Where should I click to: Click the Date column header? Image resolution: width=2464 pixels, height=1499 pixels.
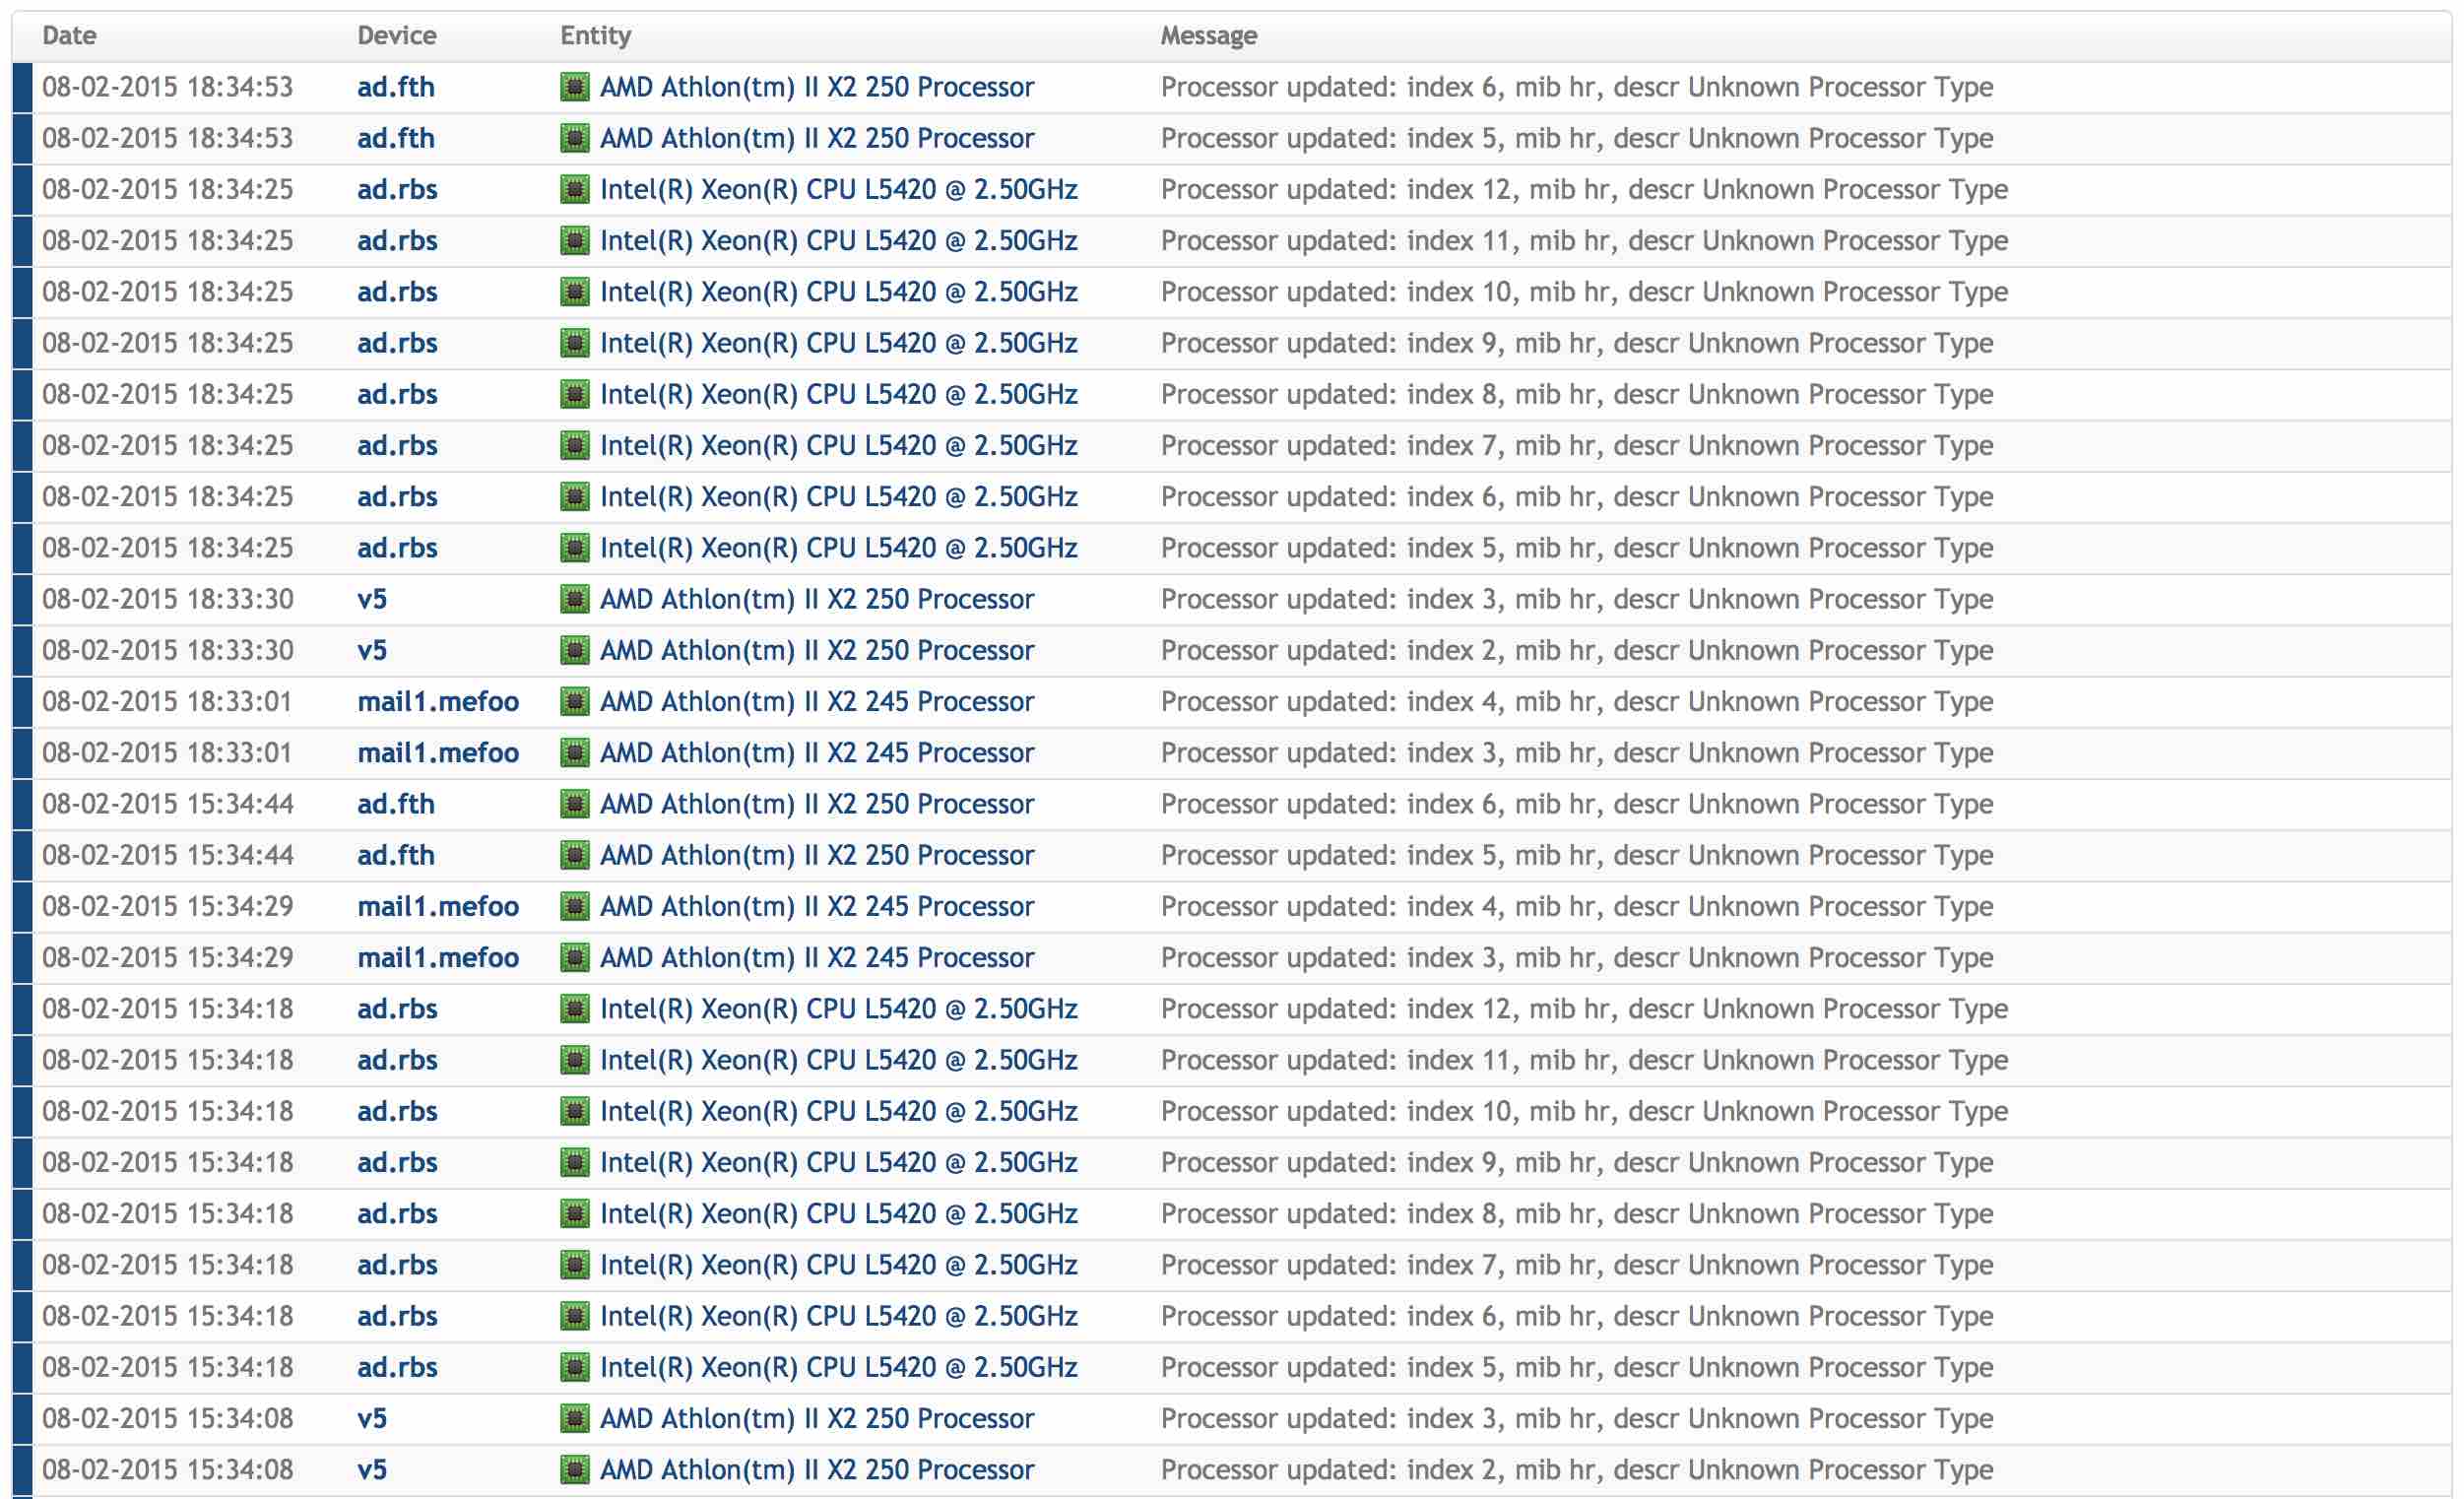tap(69, 36)
